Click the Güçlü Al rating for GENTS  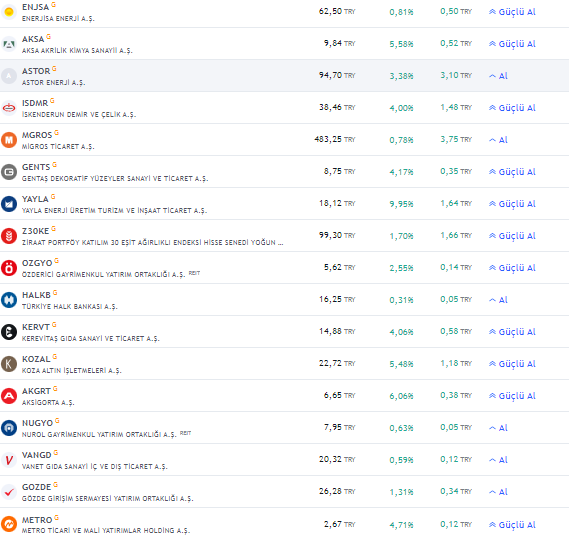(512, 172)
